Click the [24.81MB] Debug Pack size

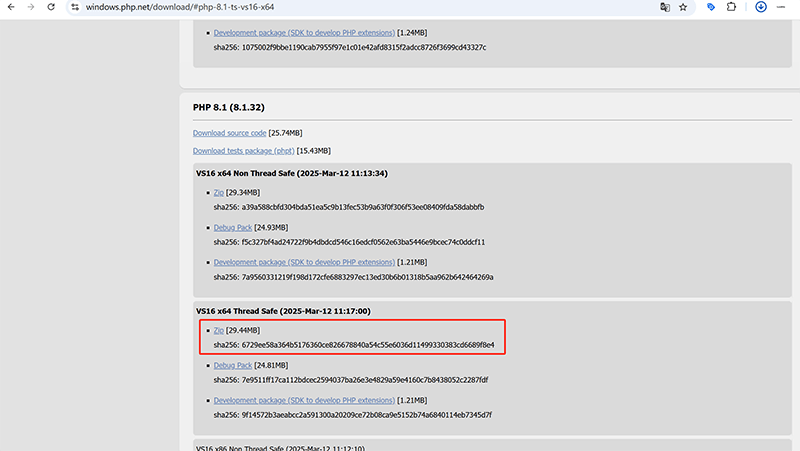pos(271,365)
